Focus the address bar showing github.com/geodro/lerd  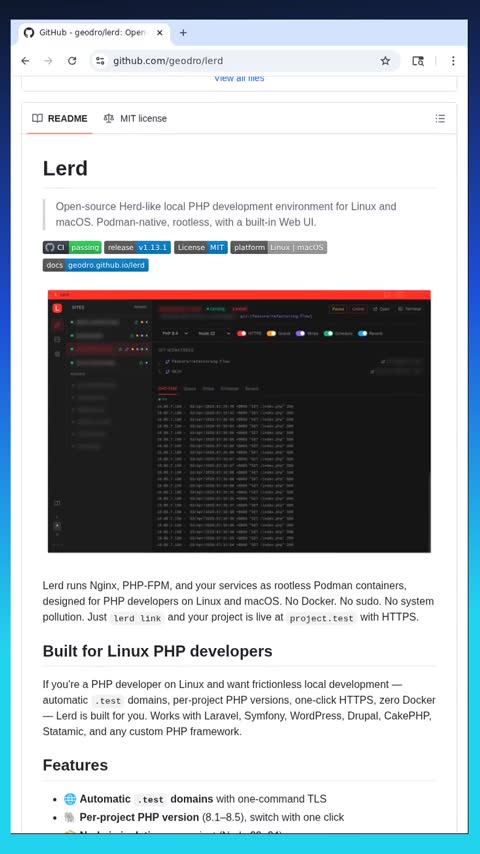[x=240, y=61]
